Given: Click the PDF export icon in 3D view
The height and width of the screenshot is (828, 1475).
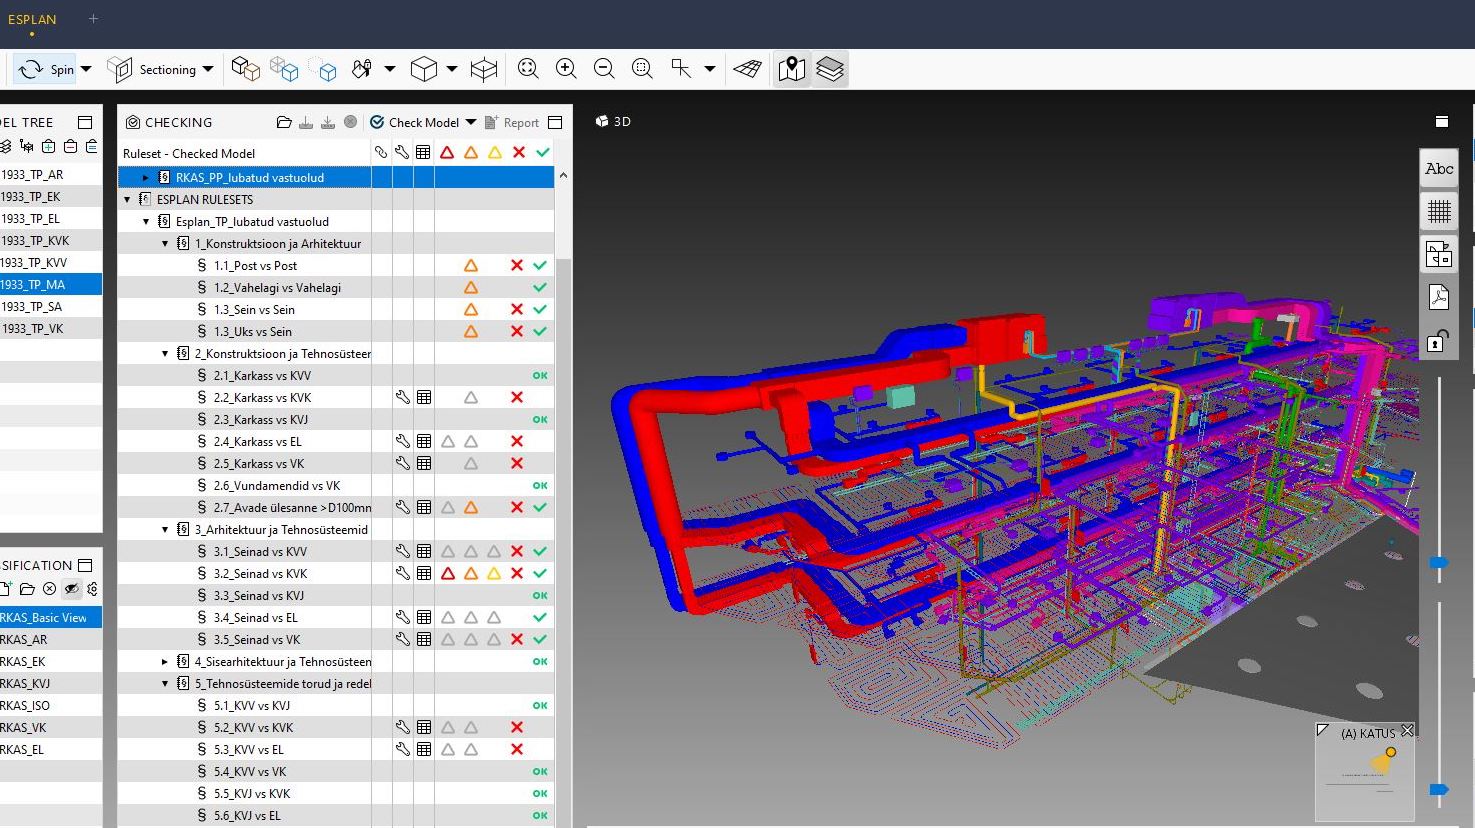Looking at the screenshot, I should coord(1439,297).
